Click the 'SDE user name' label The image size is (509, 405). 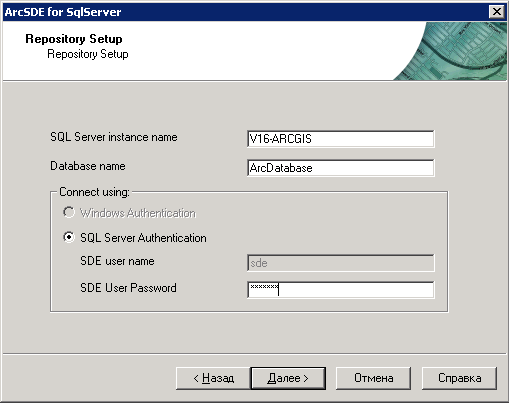[117, 261]
